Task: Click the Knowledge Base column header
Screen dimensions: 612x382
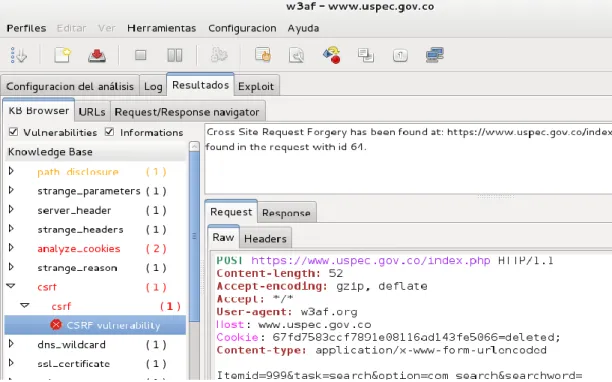Action: (96, 152)
